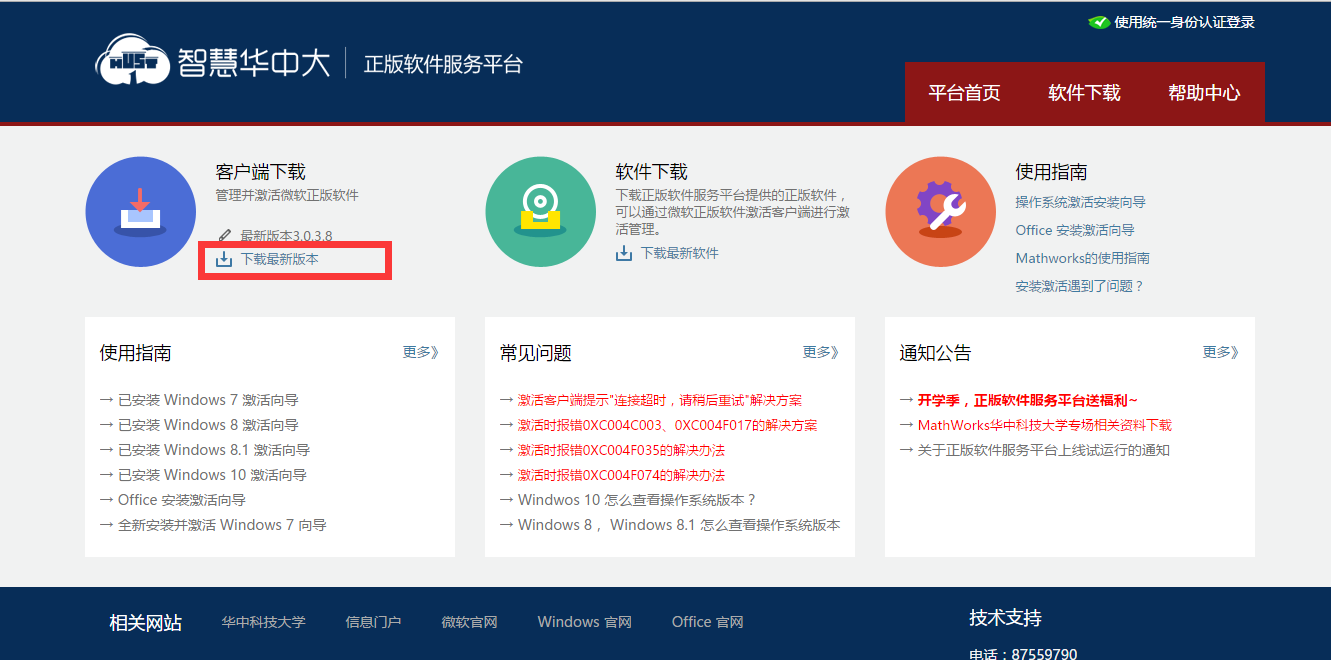This screenshot has height=660, width=1331.
Task: Click 更多 in the 常见问题 panel
Action: tap(821, 352)
